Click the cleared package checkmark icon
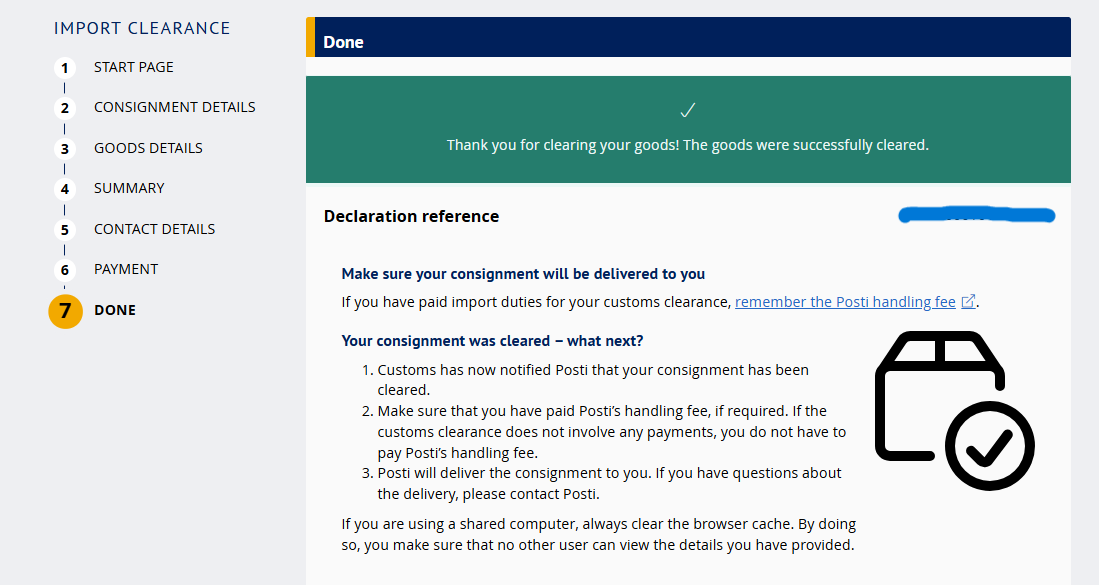Viewport: 1099px width, 585px height. 954,410
